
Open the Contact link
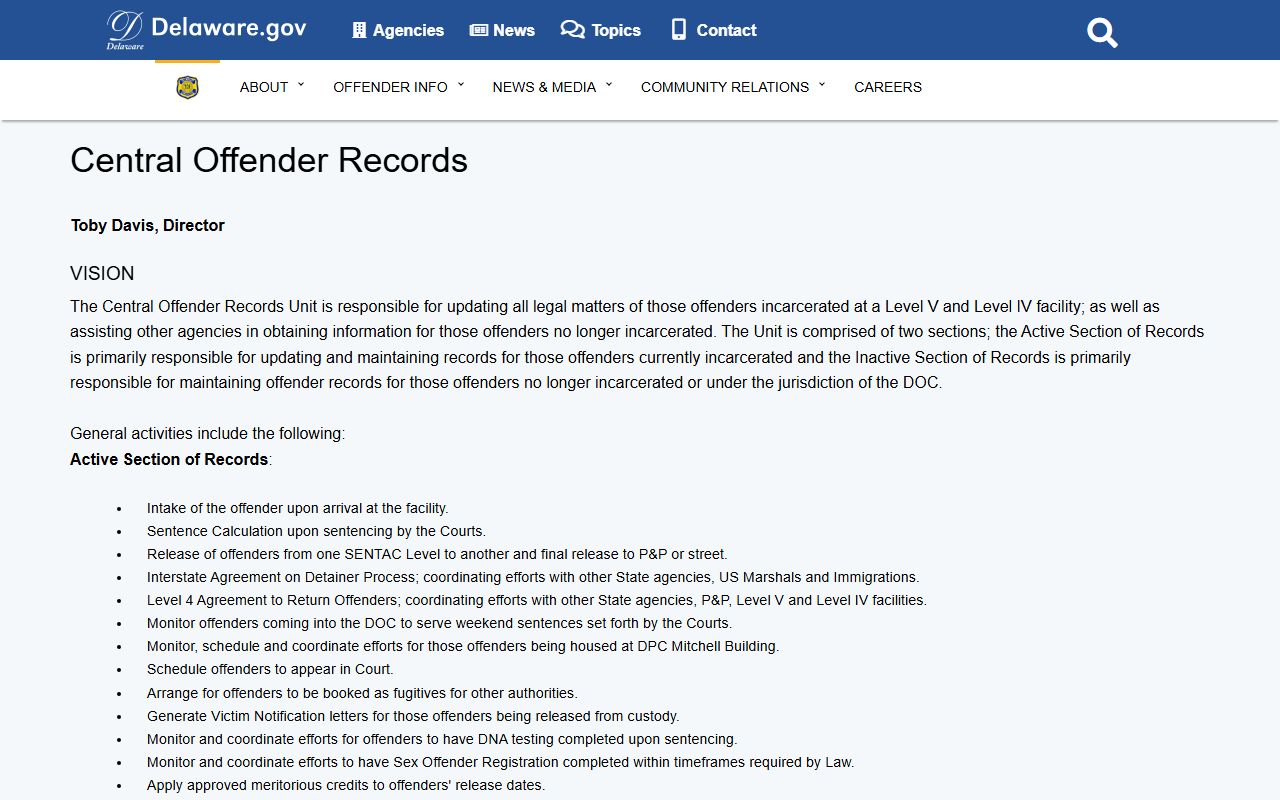click(726, 30)
